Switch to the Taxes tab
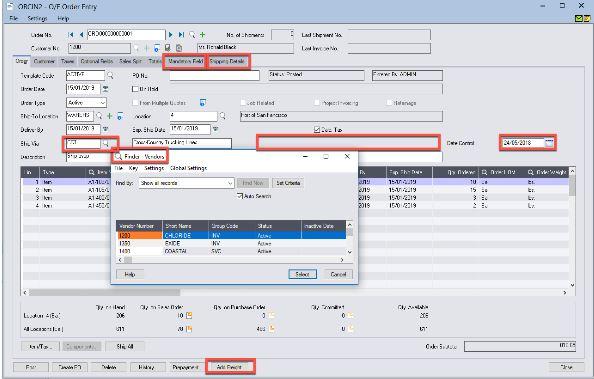The image size is (594, 379). [x=67, y=61]
